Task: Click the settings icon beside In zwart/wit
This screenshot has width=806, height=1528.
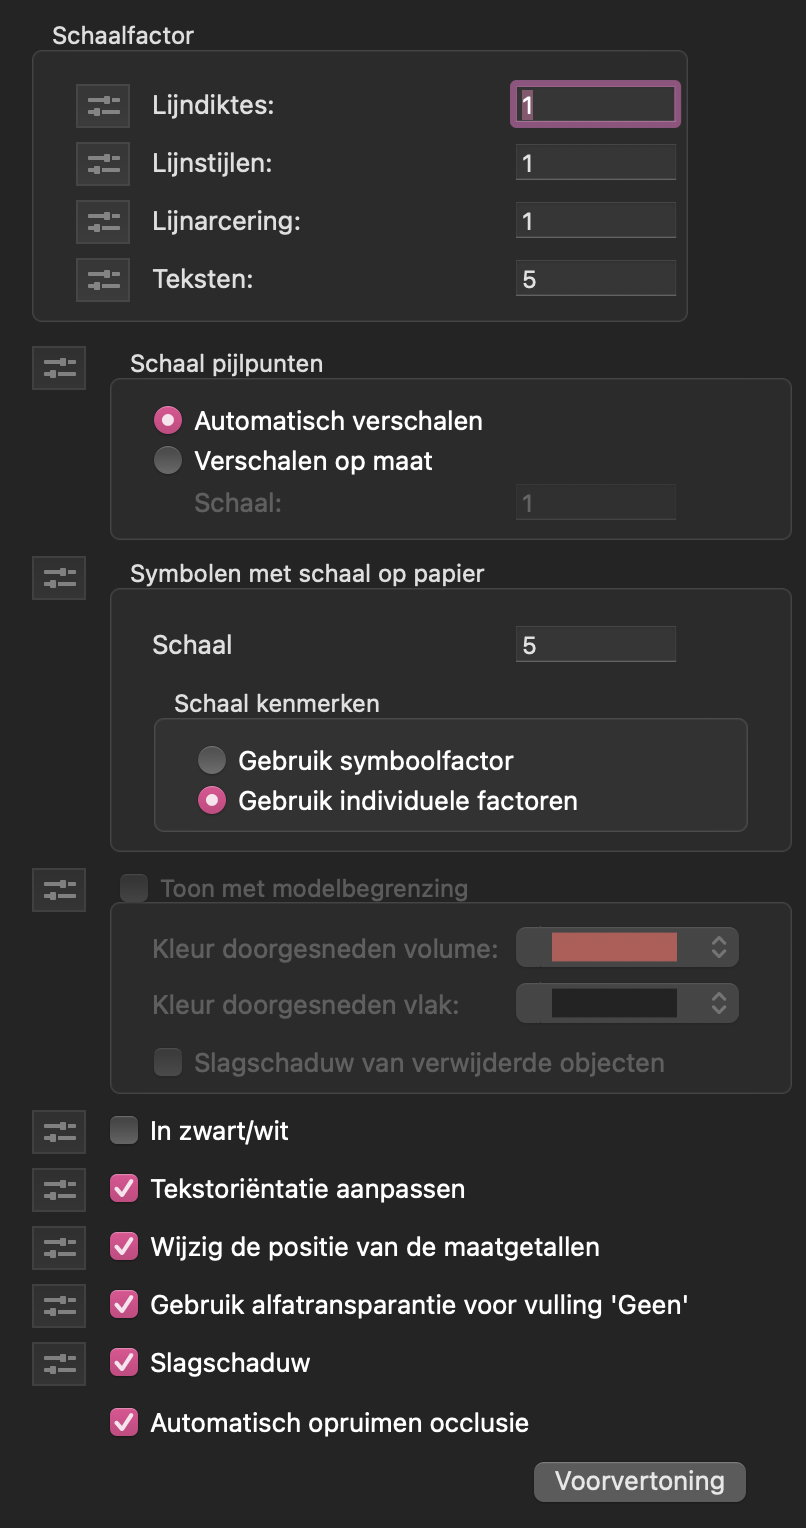Action: [x=59, y=1132]
